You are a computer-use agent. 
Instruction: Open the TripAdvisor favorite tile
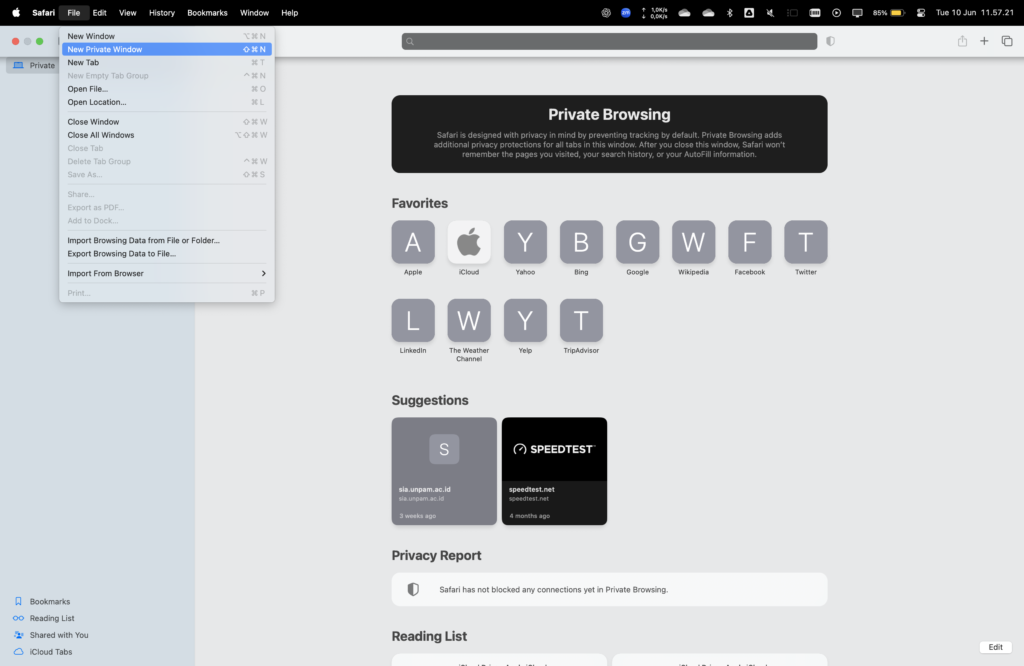[x=581, y=321]
